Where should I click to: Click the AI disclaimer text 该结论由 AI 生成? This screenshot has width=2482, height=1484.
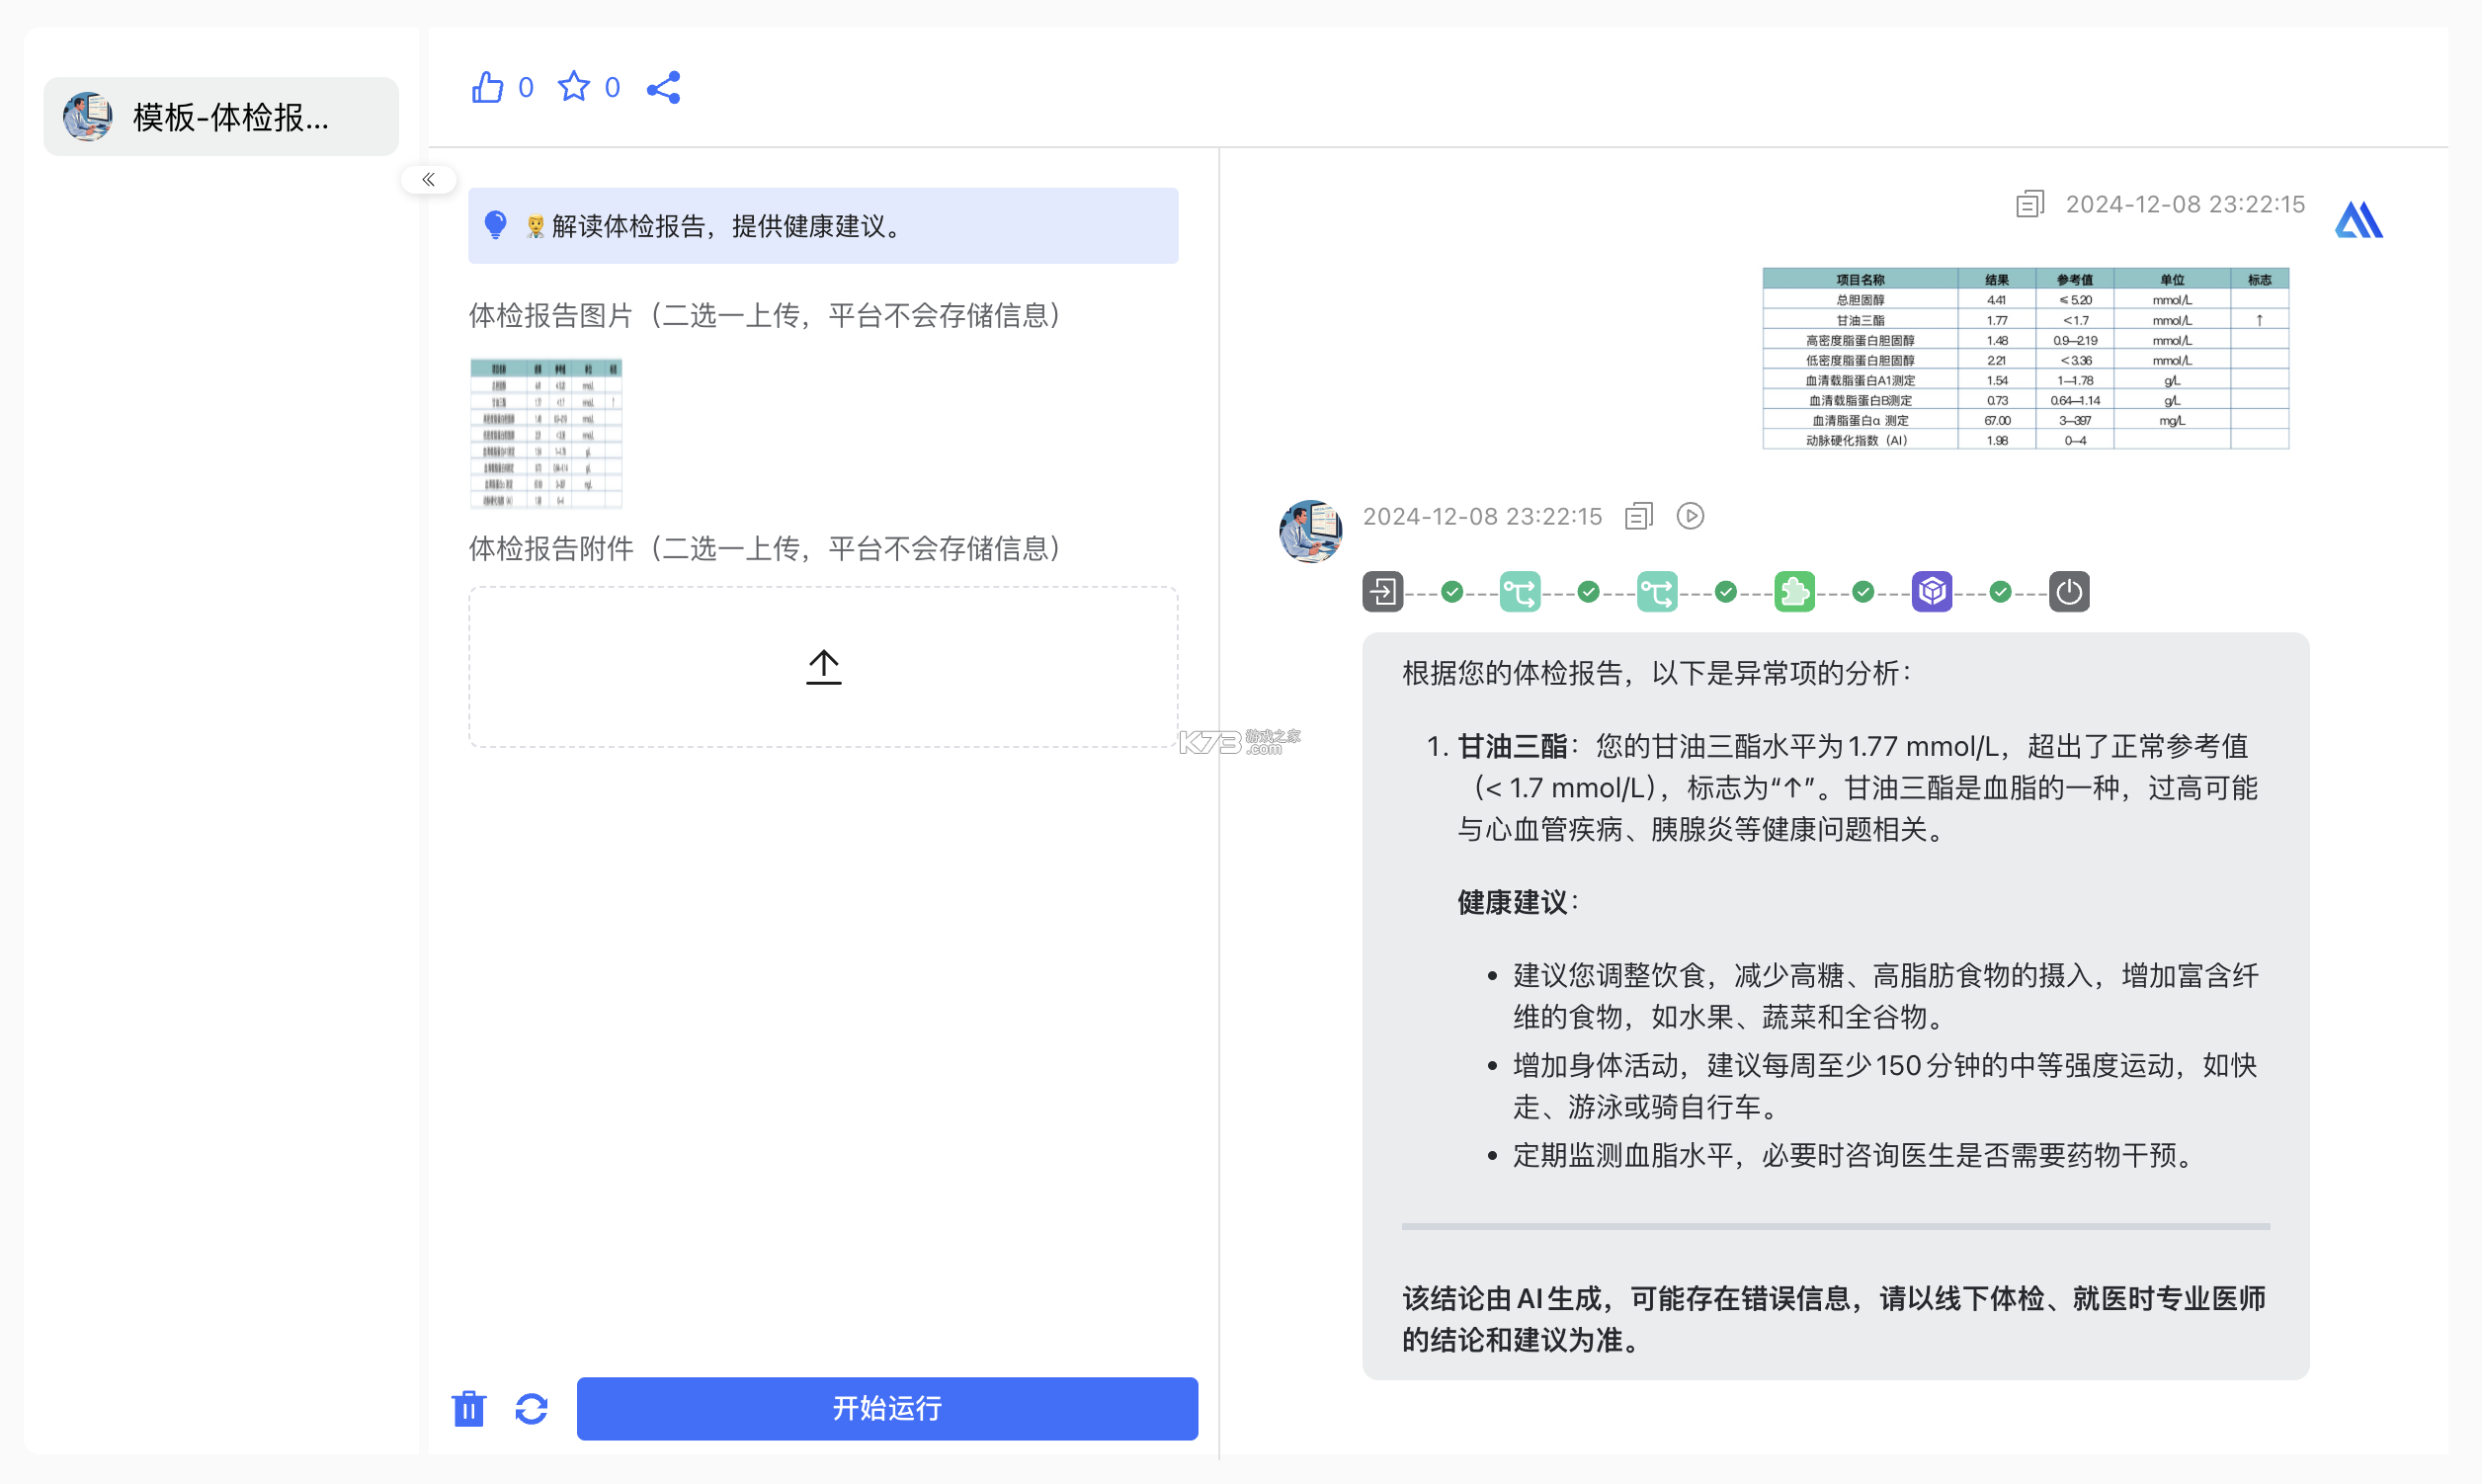1833,1319
